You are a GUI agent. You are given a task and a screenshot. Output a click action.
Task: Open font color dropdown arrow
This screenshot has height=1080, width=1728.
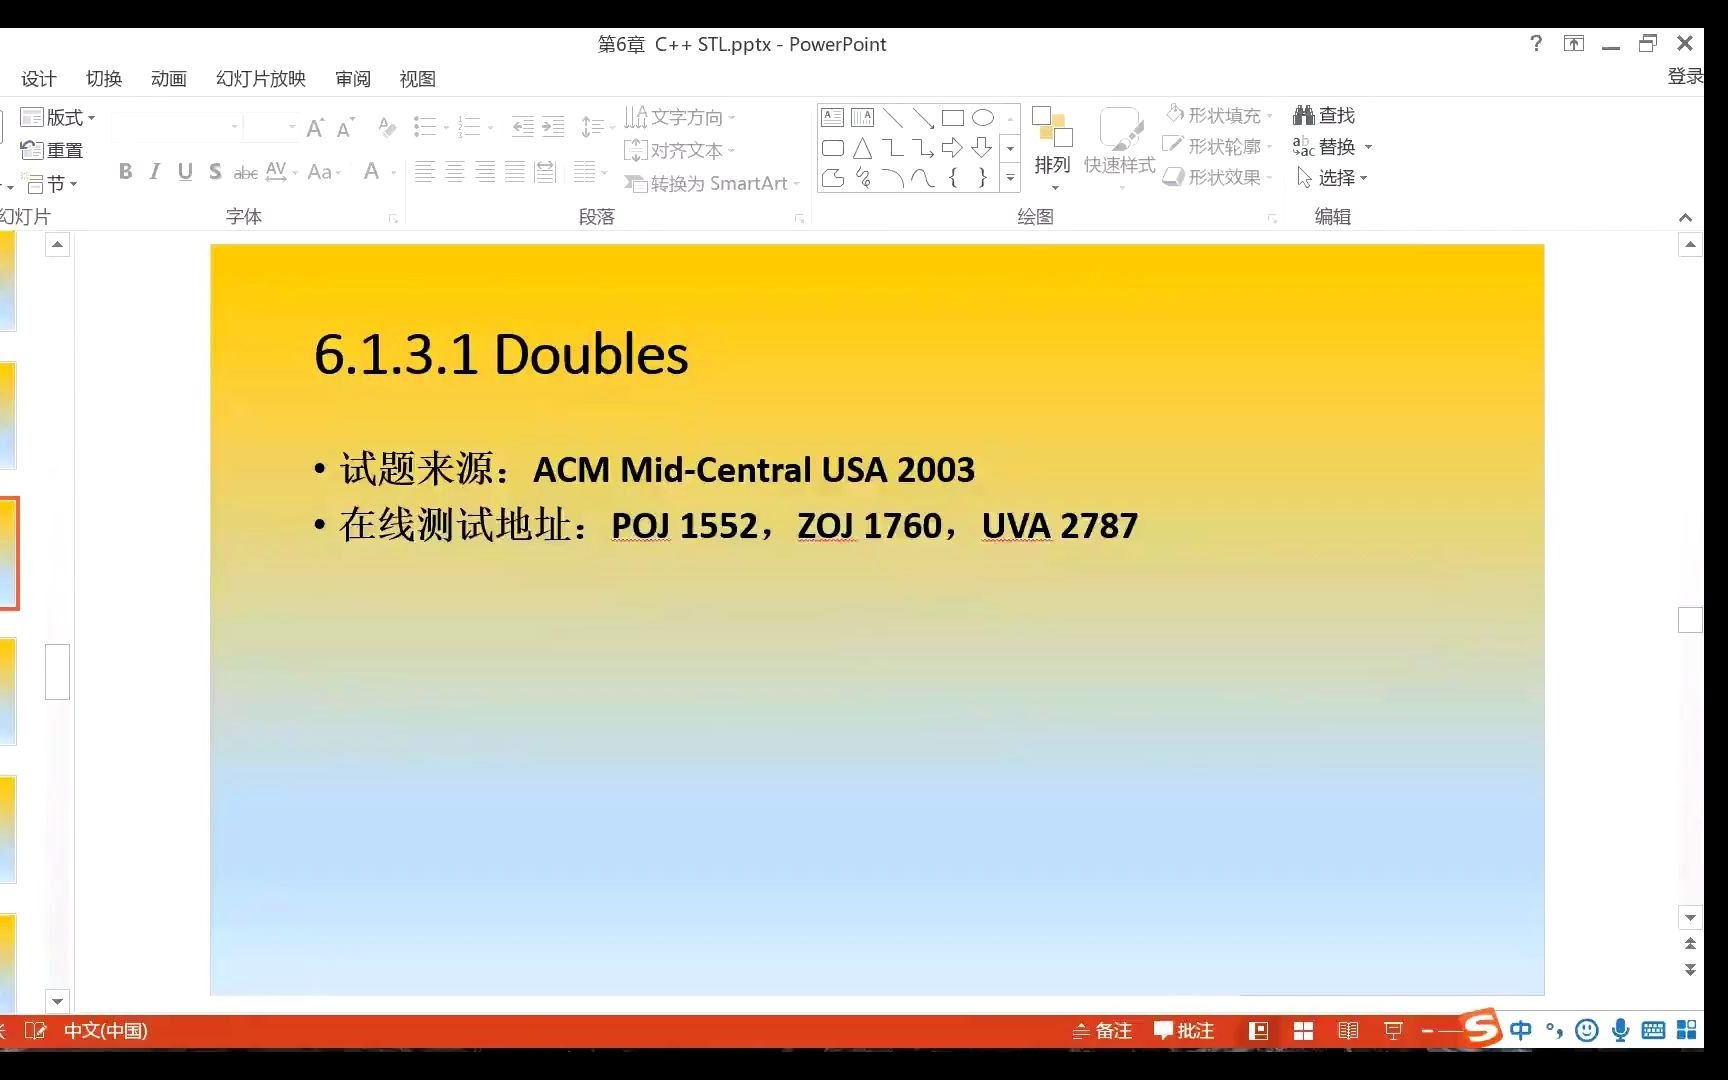coord(393,173)
